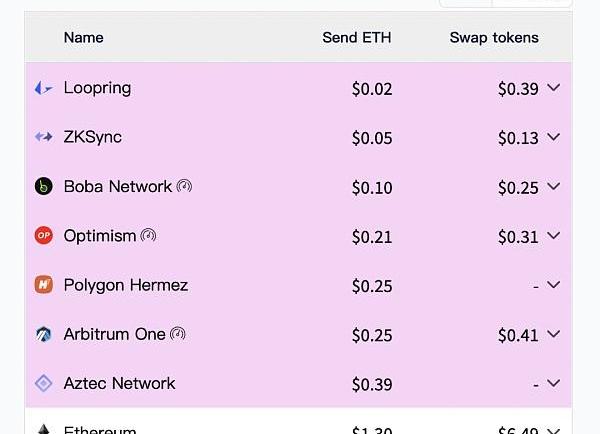Click the Loopring logo icon
This screenshot has height=434, width=600.
tap(43, 88)
